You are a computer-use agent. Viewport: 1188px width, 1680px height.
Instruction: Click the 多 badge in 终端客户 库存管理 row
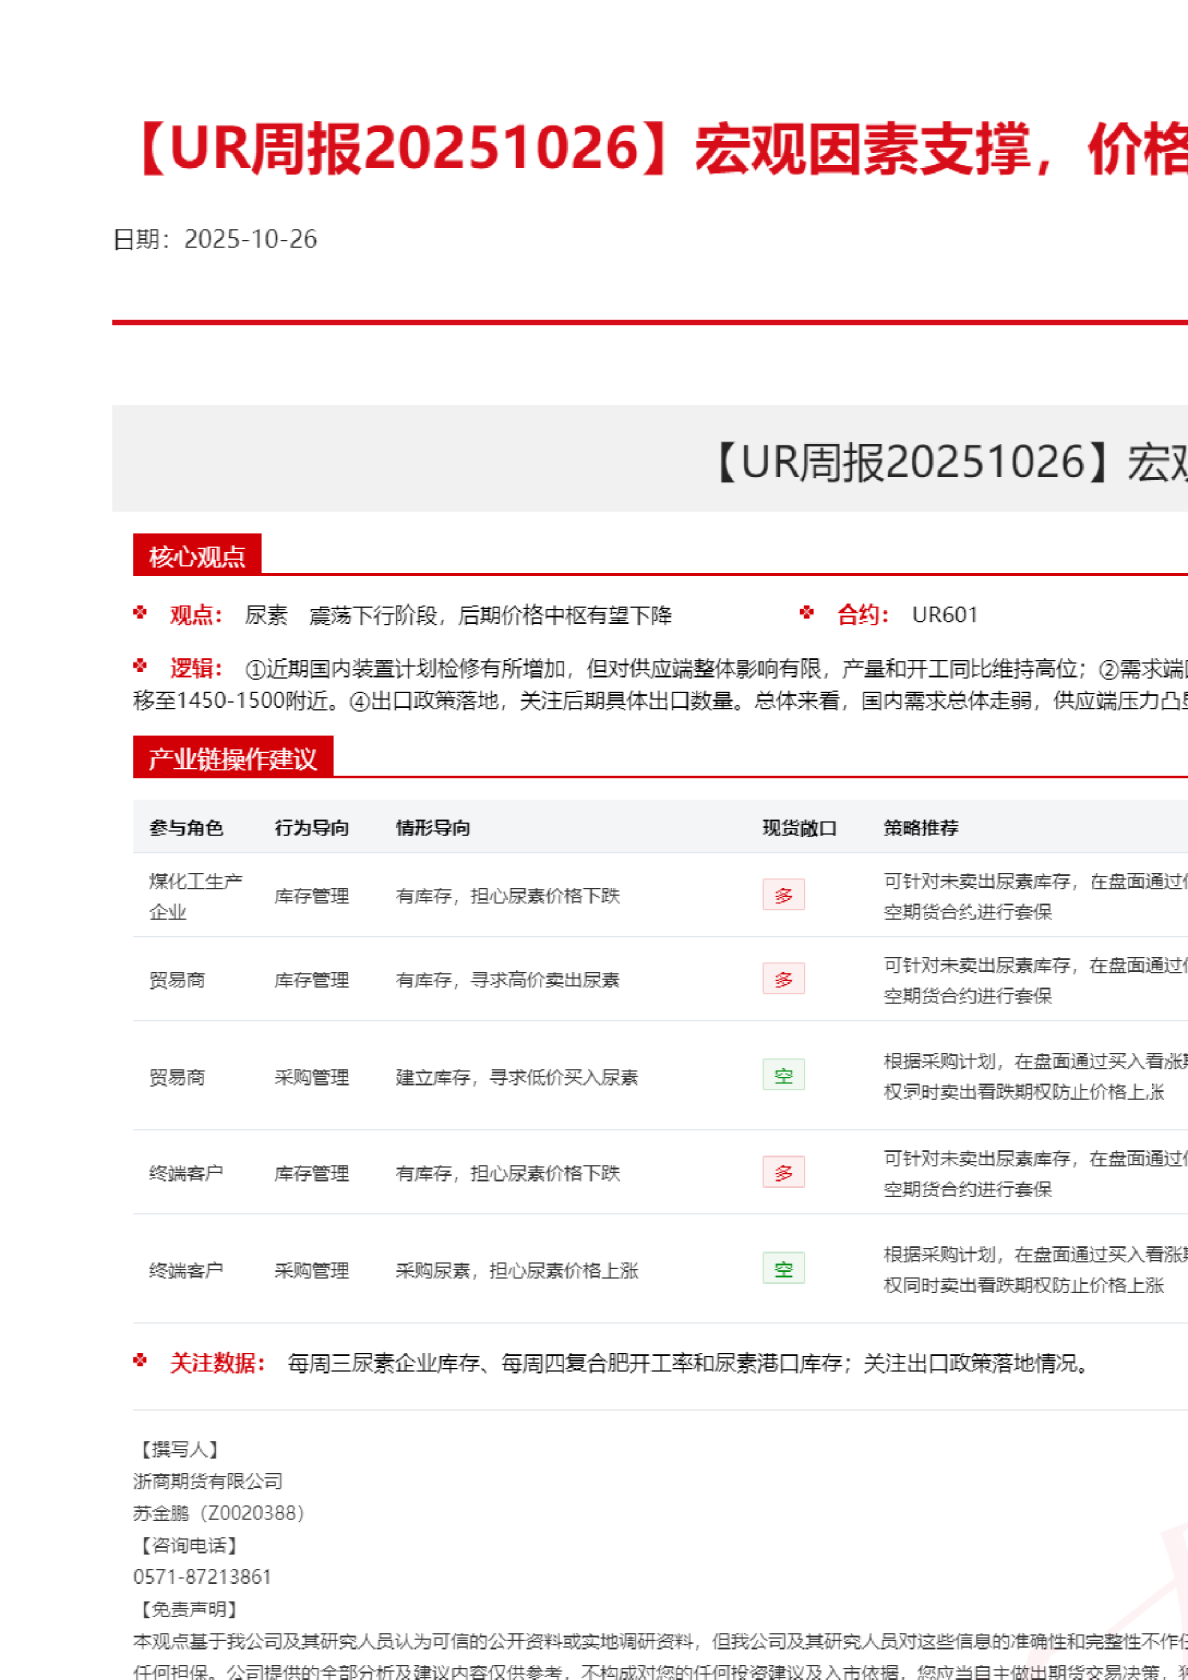[783, 1172]
